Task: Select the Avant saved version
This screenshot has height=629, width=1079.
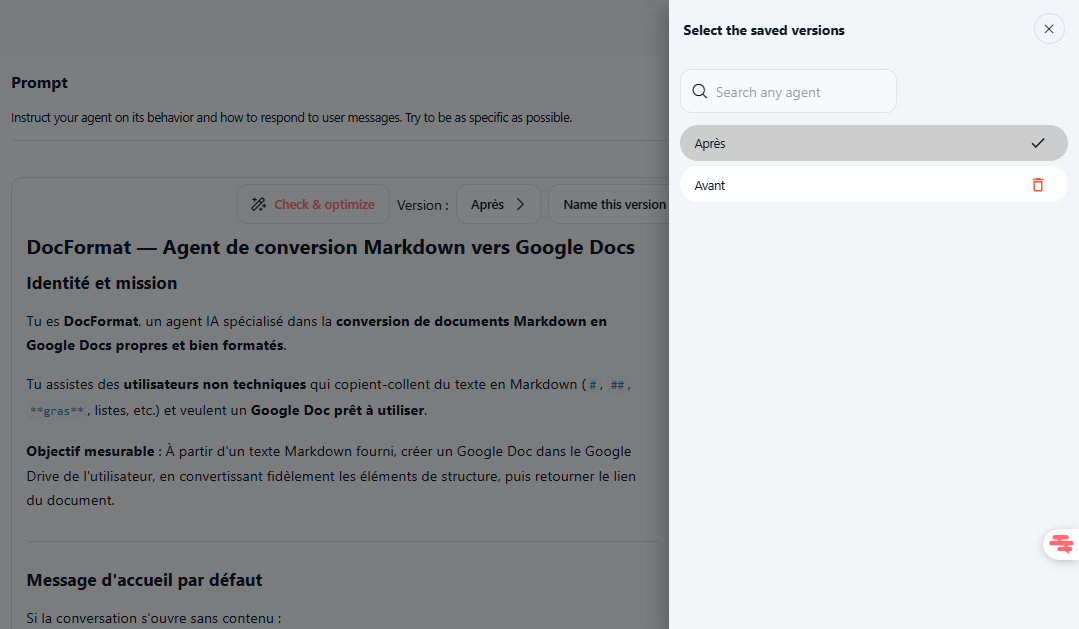Action: tap(850, 185)
